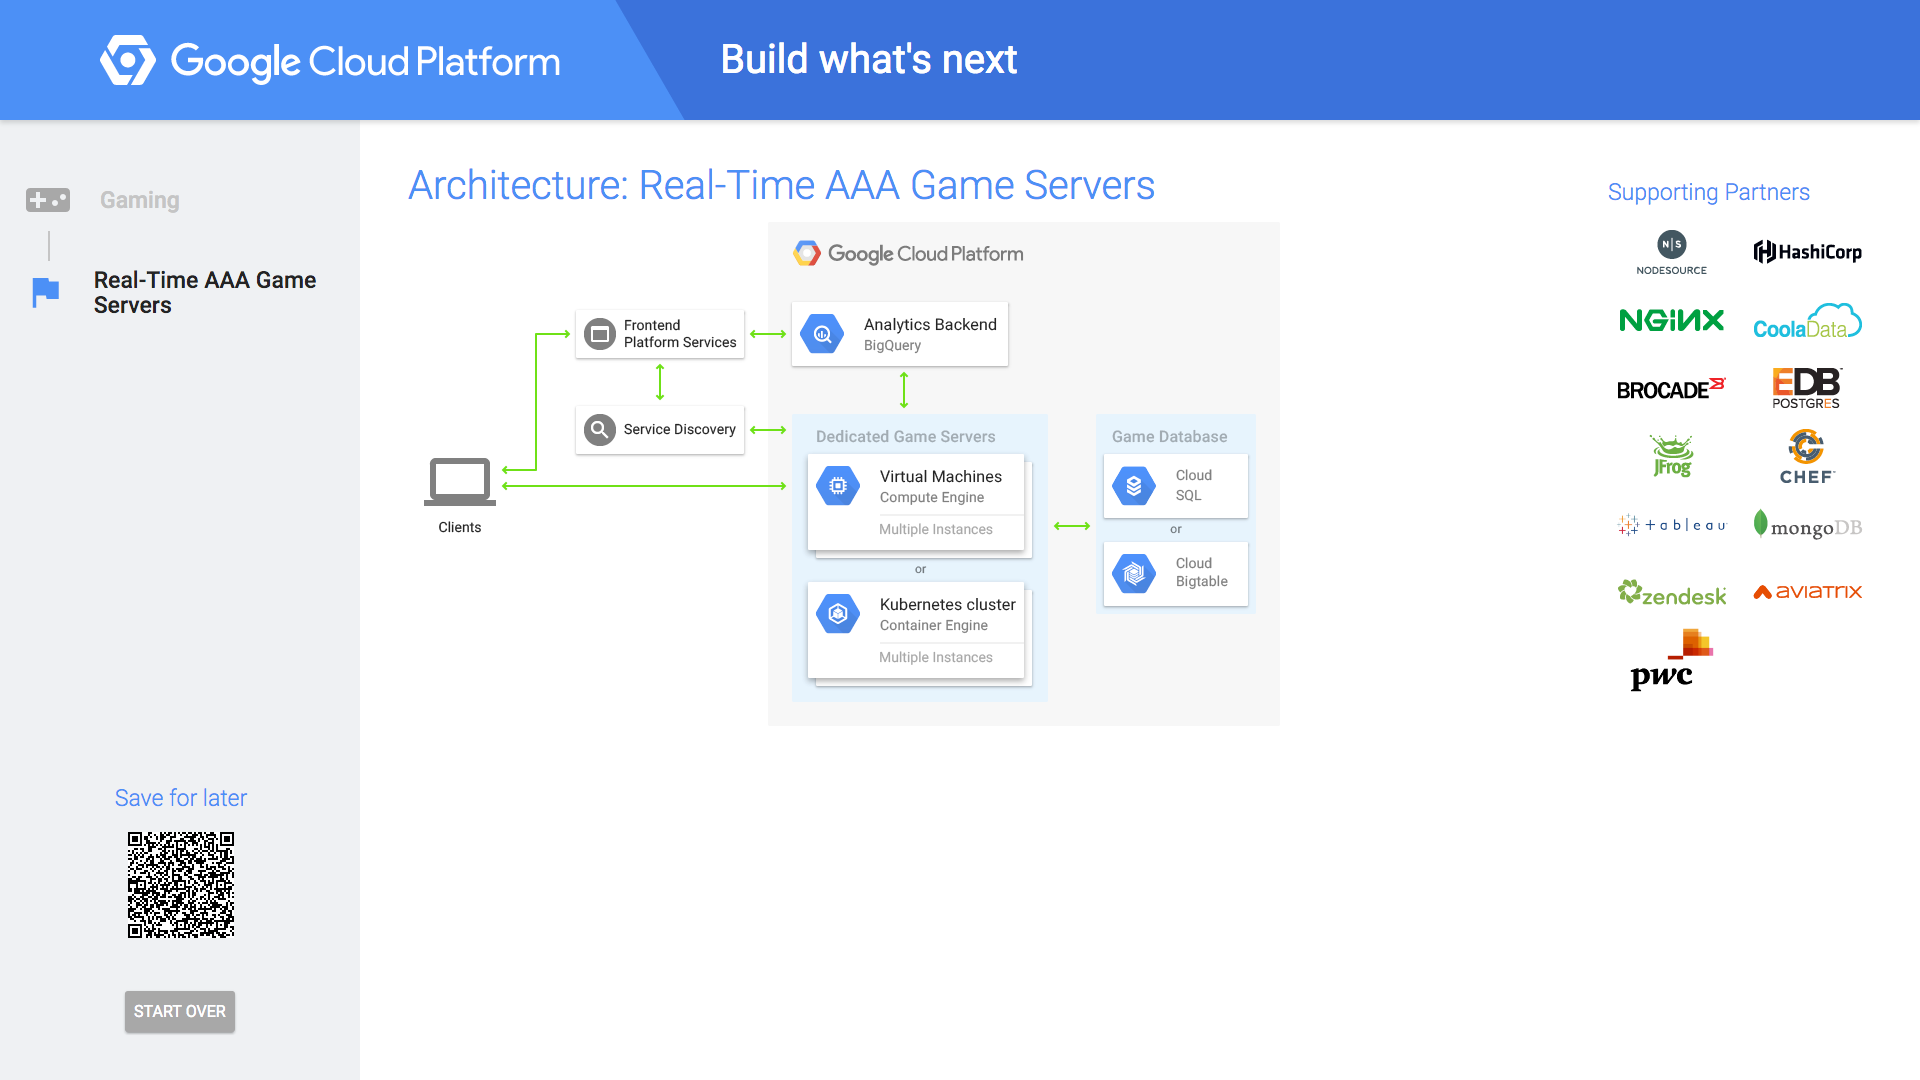Click the Compute Engine hexagon icon
This screenshot has width=1920, height=1080.
[x=838, y=486]
